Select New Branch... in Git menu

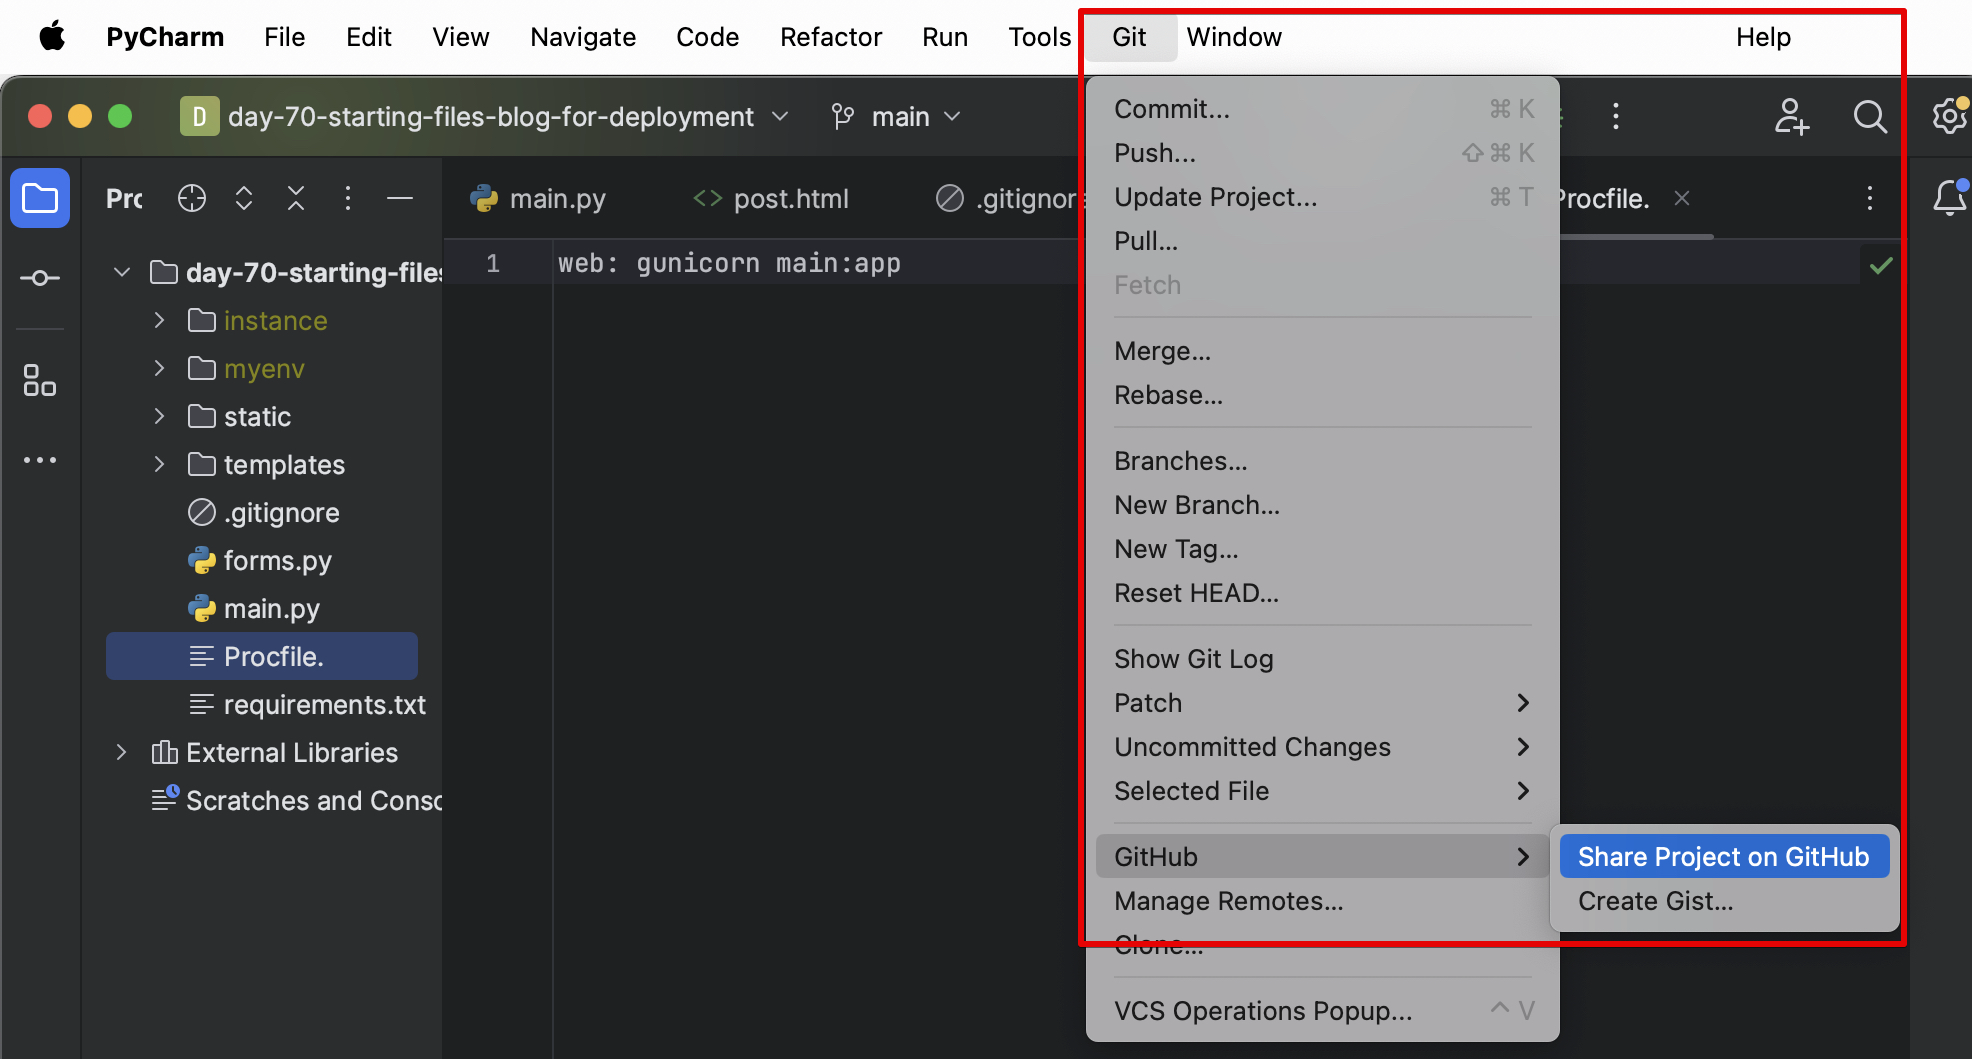(x=1322, y=505)
